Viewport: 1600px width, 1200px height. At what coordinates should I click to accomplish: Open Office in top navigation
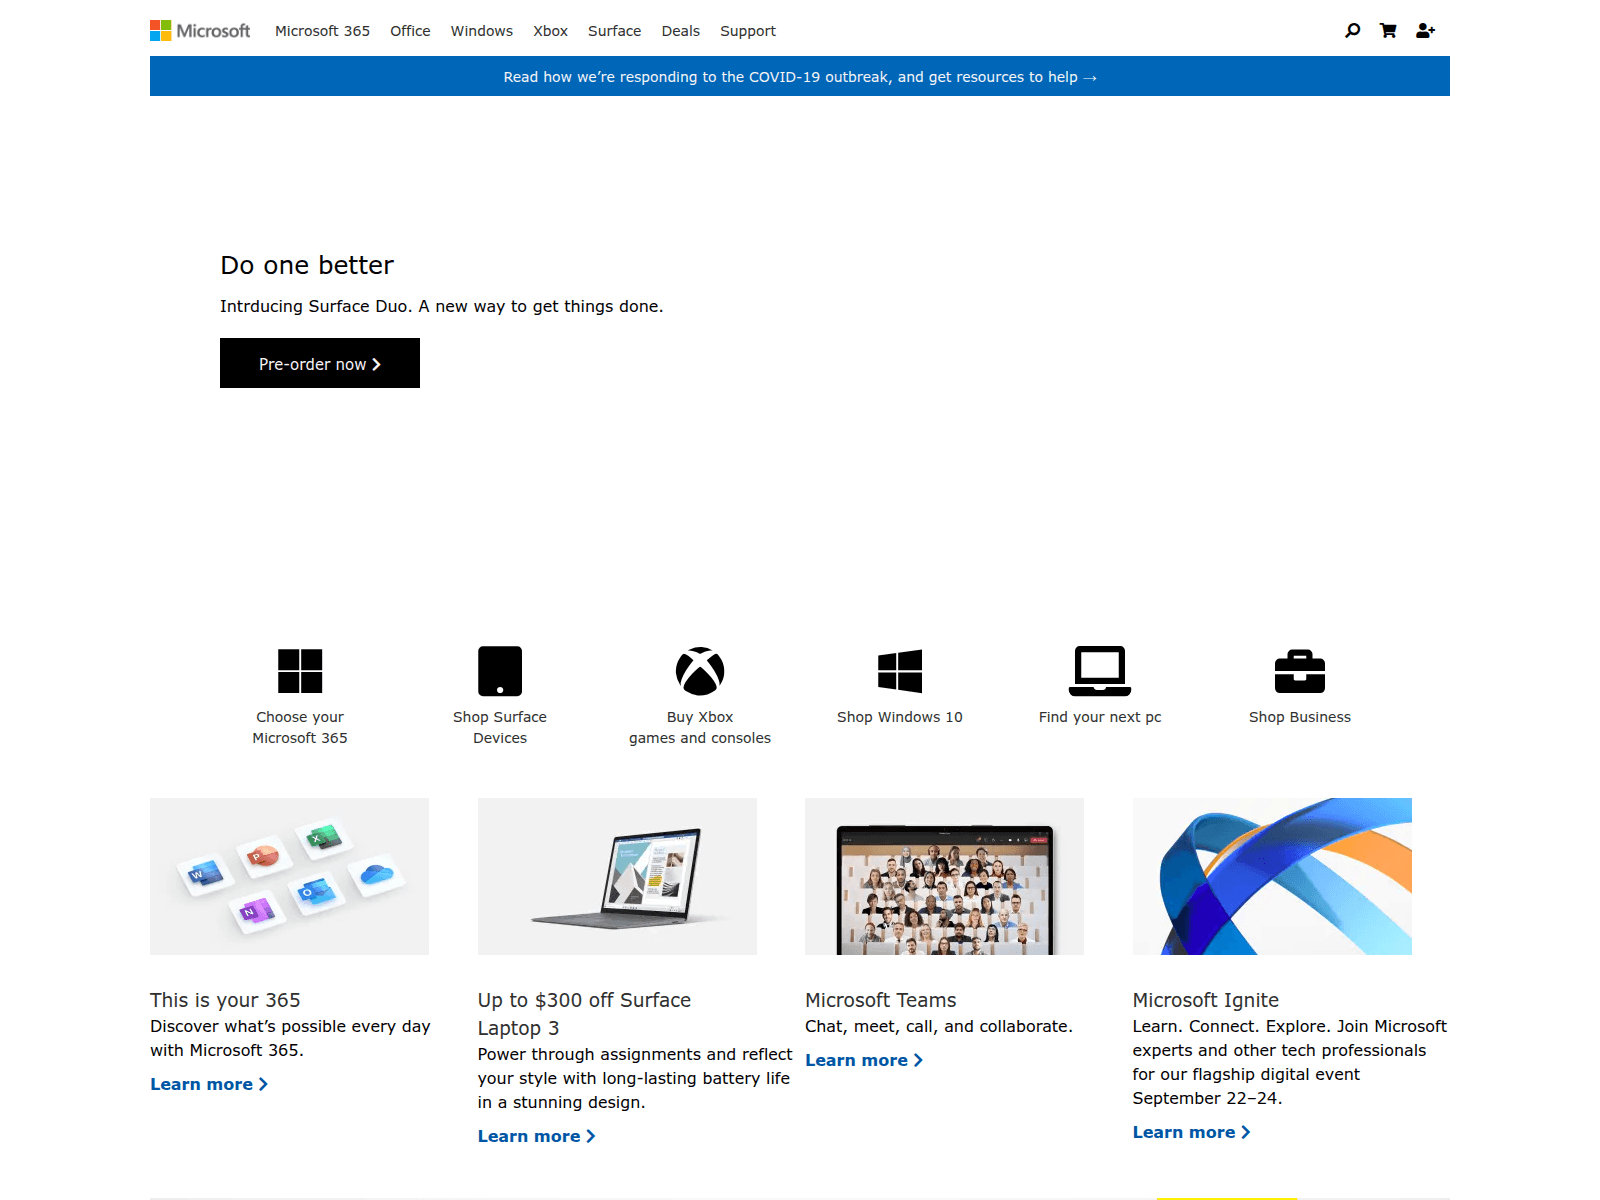click(x=410, y=31)
